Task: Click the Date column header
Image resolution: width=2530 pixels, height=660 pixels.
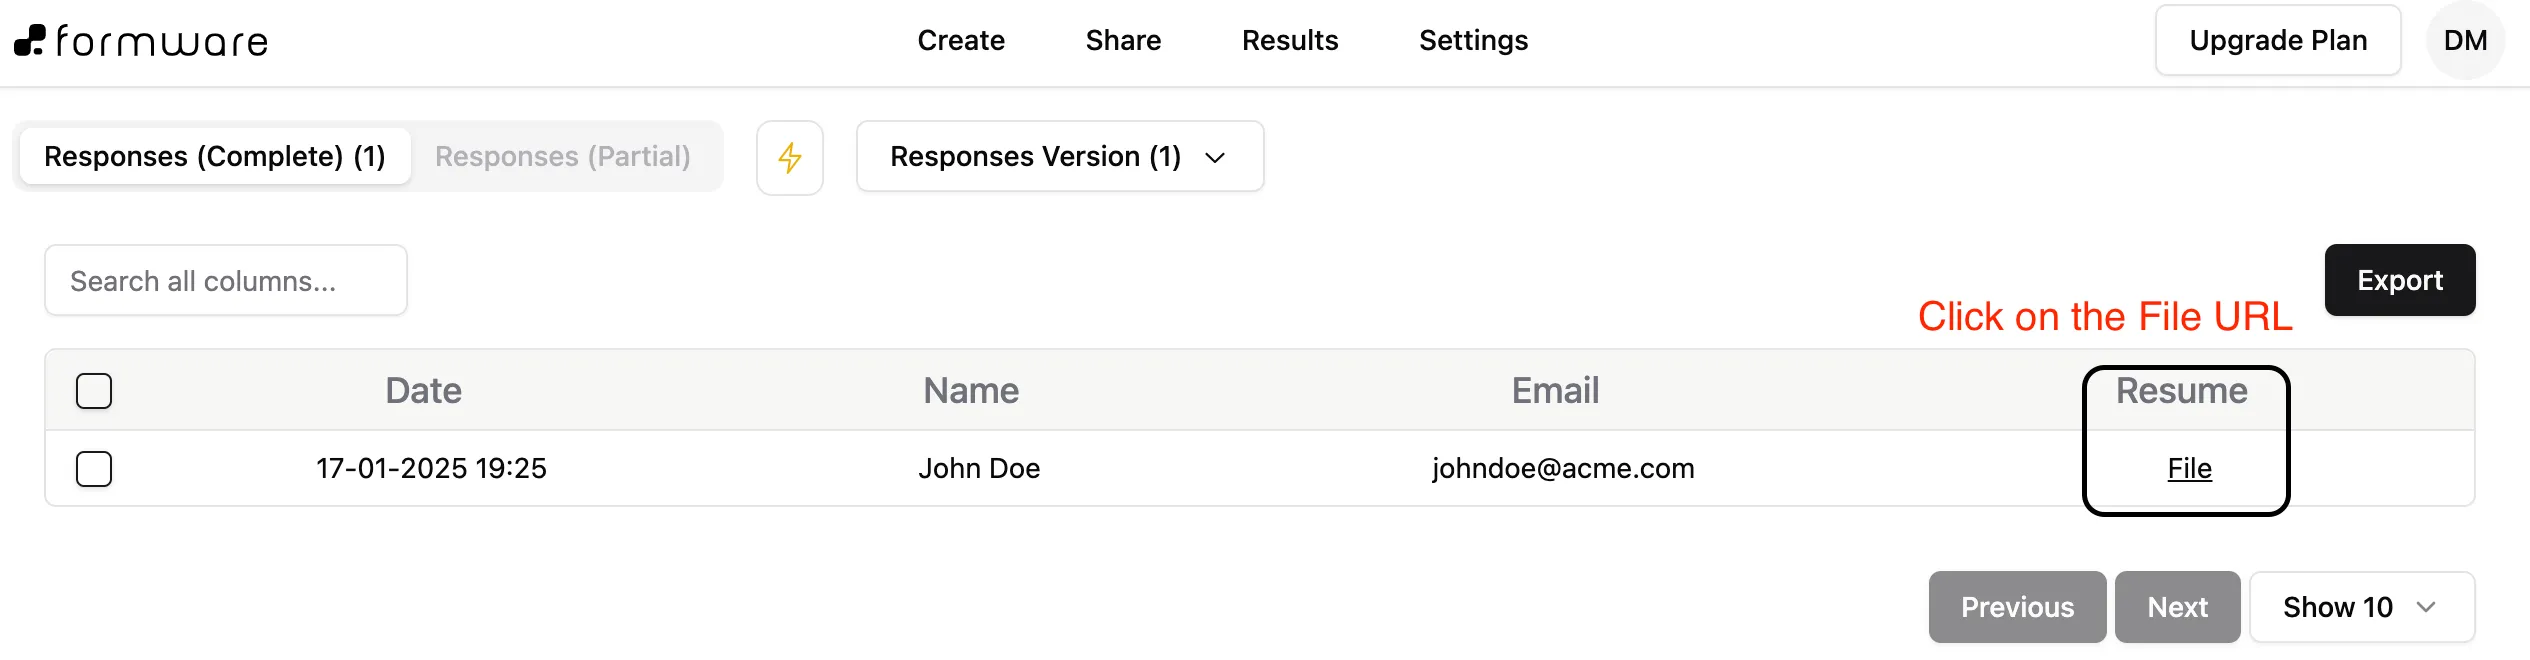Action: click(x=424, y=391)
